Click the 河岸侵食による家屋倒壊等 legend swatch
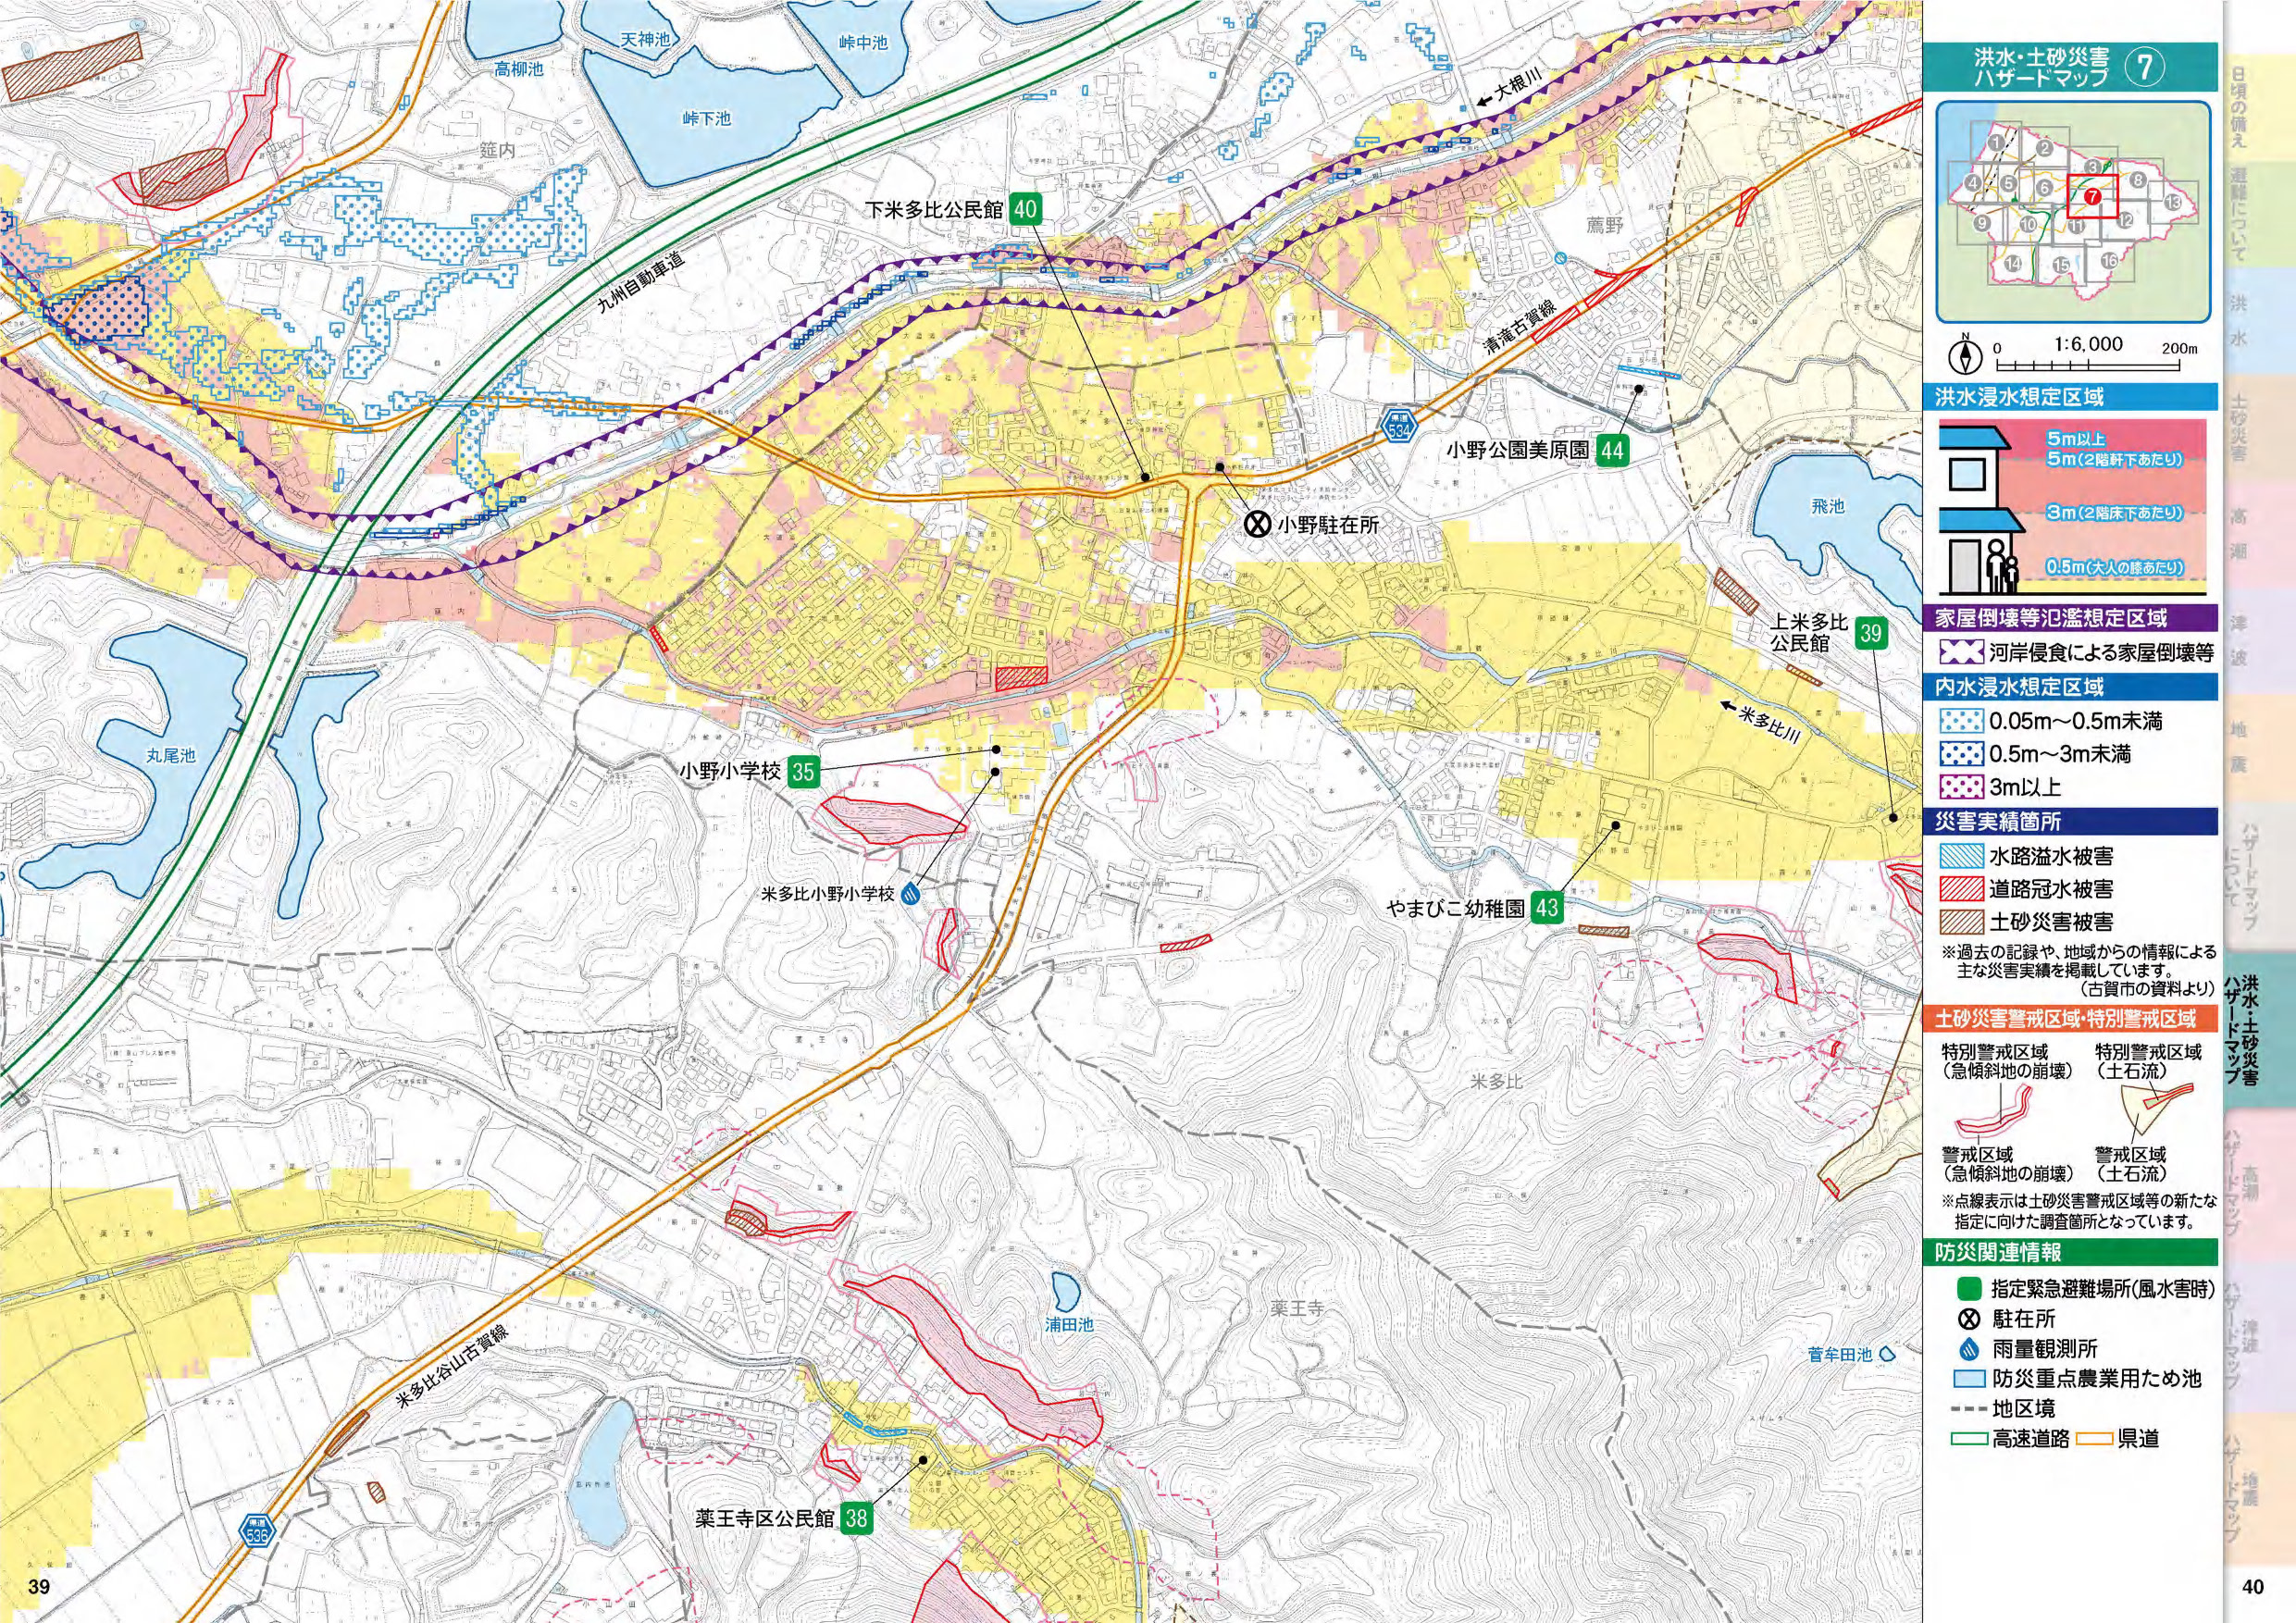This screenshot has height=1623, width=2296. [x=1960, y=653]
